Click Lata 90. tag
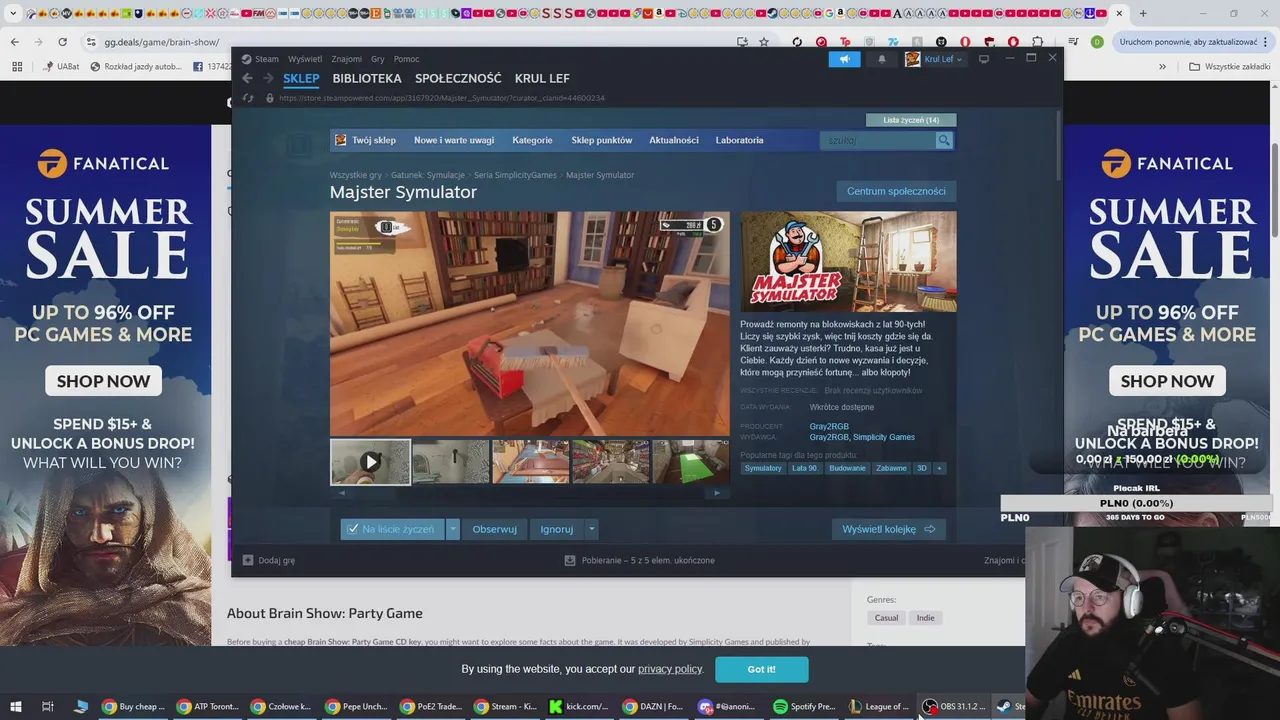The width and height of the screenshot is (1280, 720). [x=805, y=468]
